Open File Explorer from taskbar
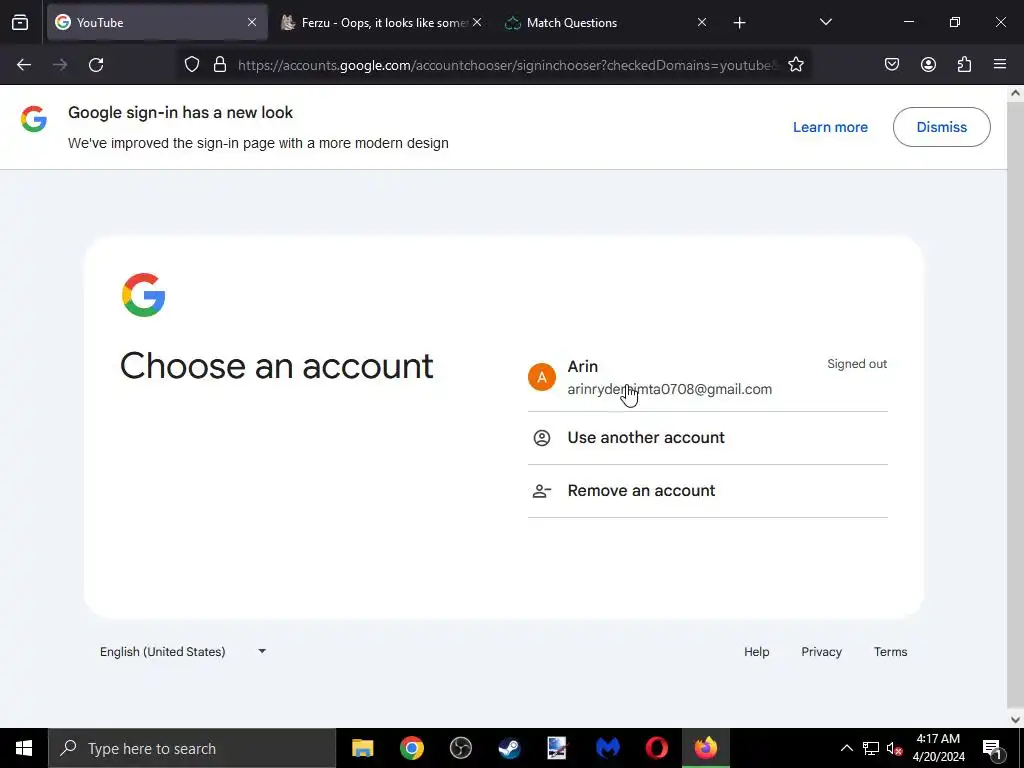 362,748
